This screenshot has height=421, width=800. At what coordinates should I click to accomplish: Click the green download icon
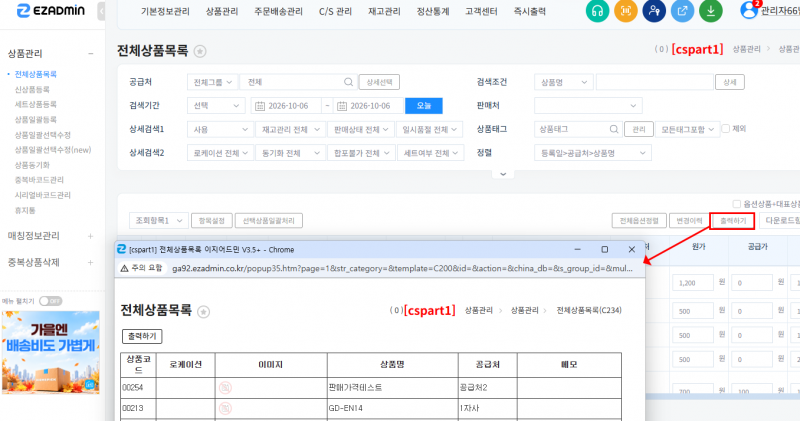click(711, 11)
